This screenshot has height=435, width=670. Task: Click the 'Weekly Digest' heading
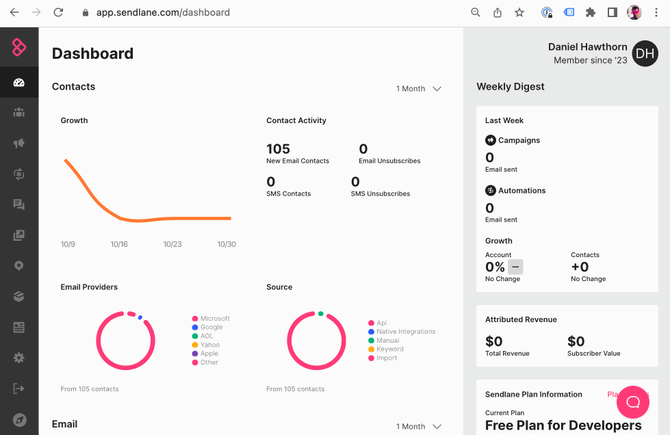[510, 87]
